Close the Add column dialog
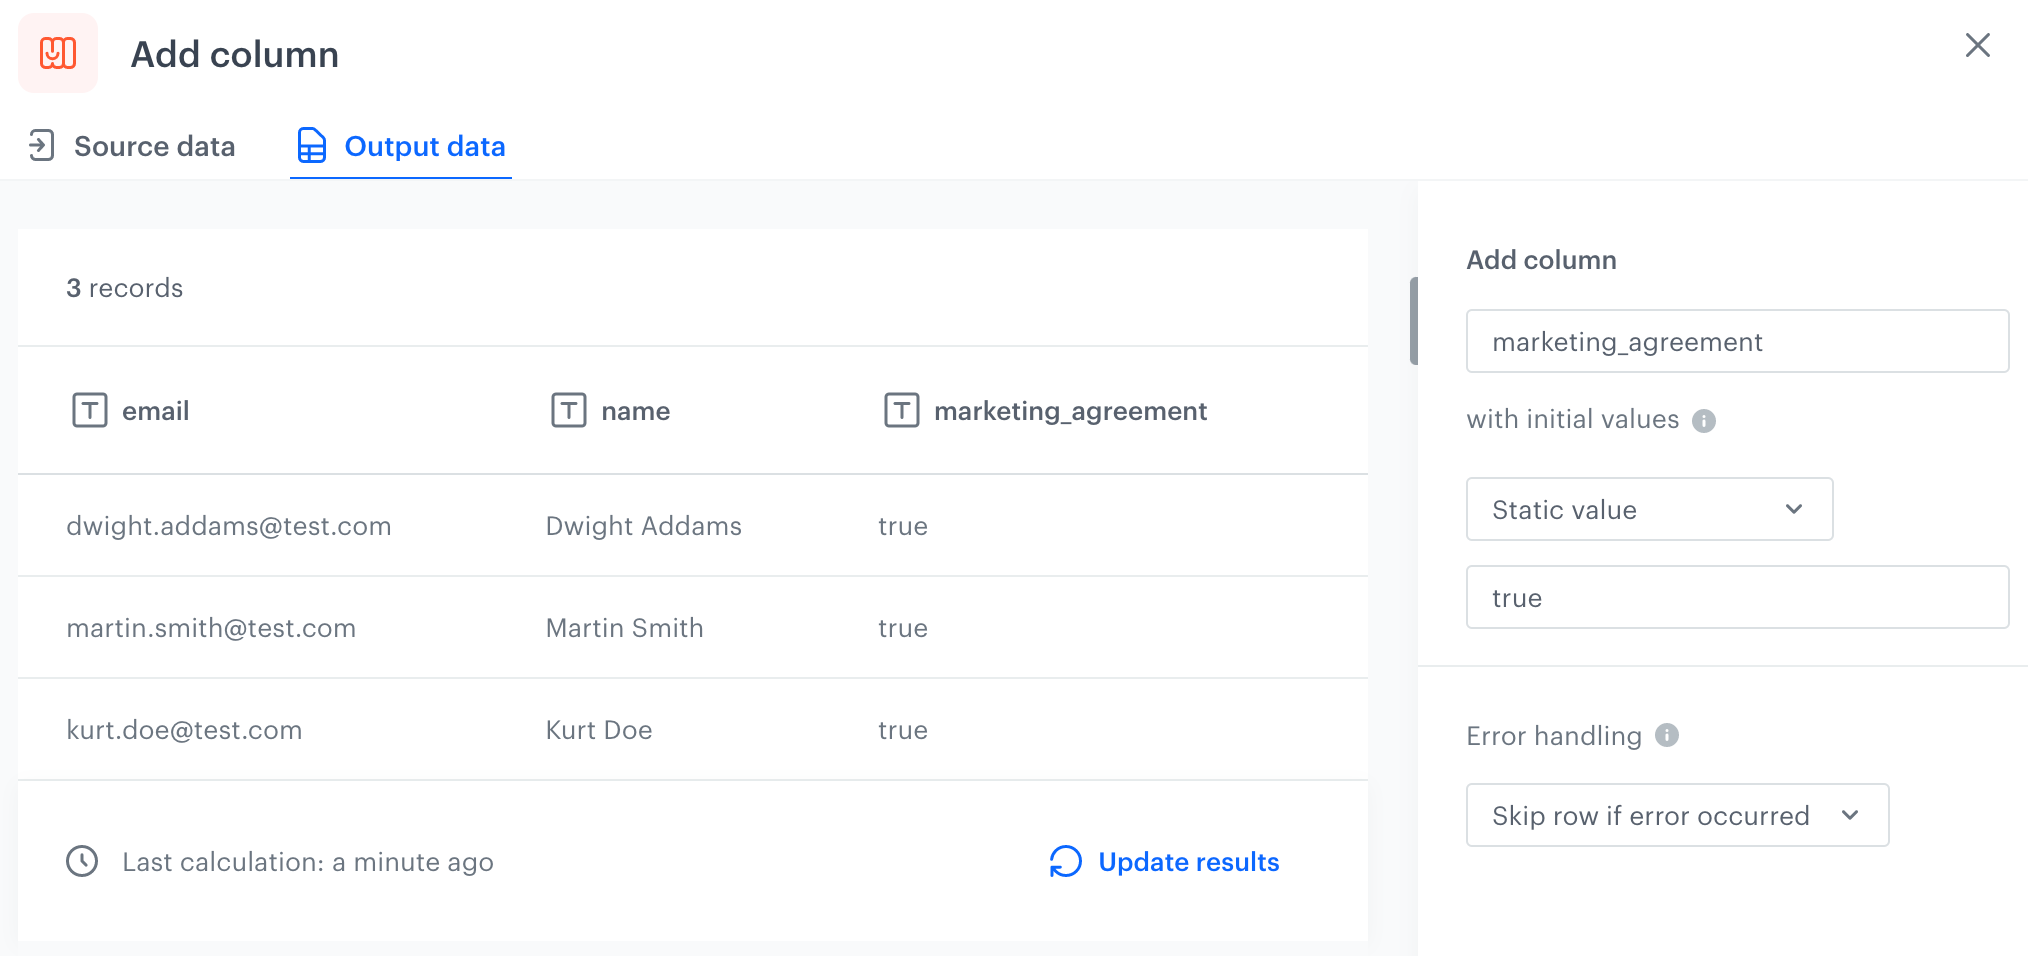Image resolution: width=2028 pixels, height=956 pixels. click(1977, 45)
